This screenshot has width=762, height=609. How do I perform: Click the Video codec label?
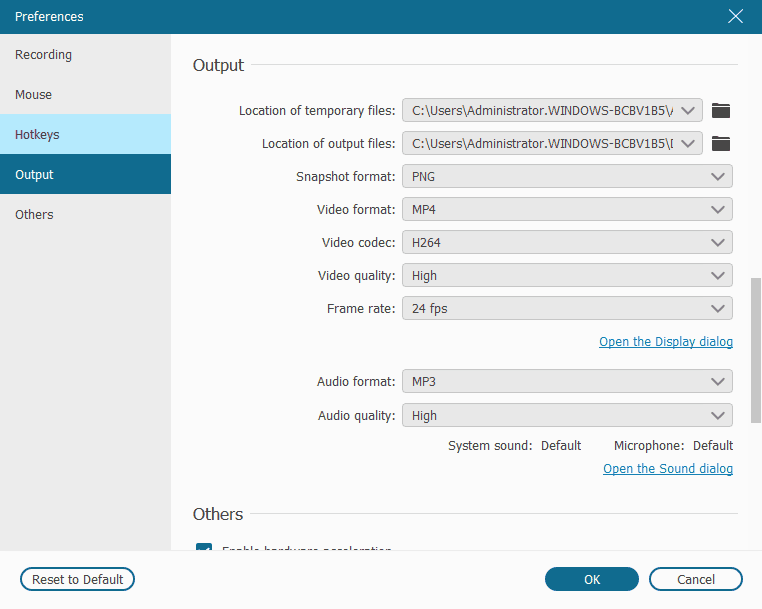(359, 243)
